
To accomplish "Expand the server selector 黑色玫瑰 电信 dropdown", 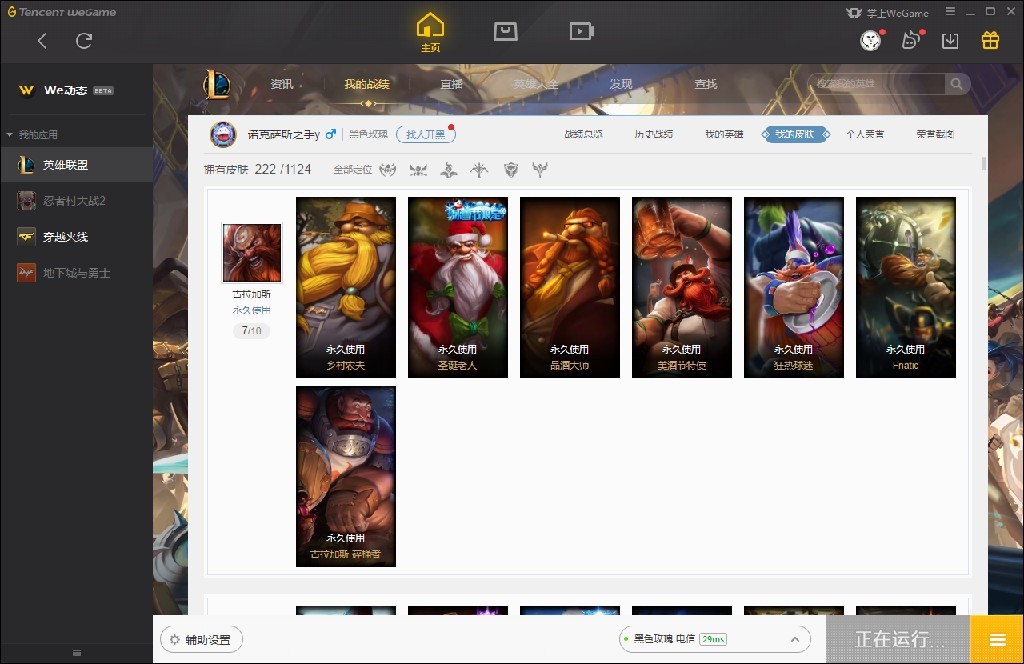I will 796,639.
